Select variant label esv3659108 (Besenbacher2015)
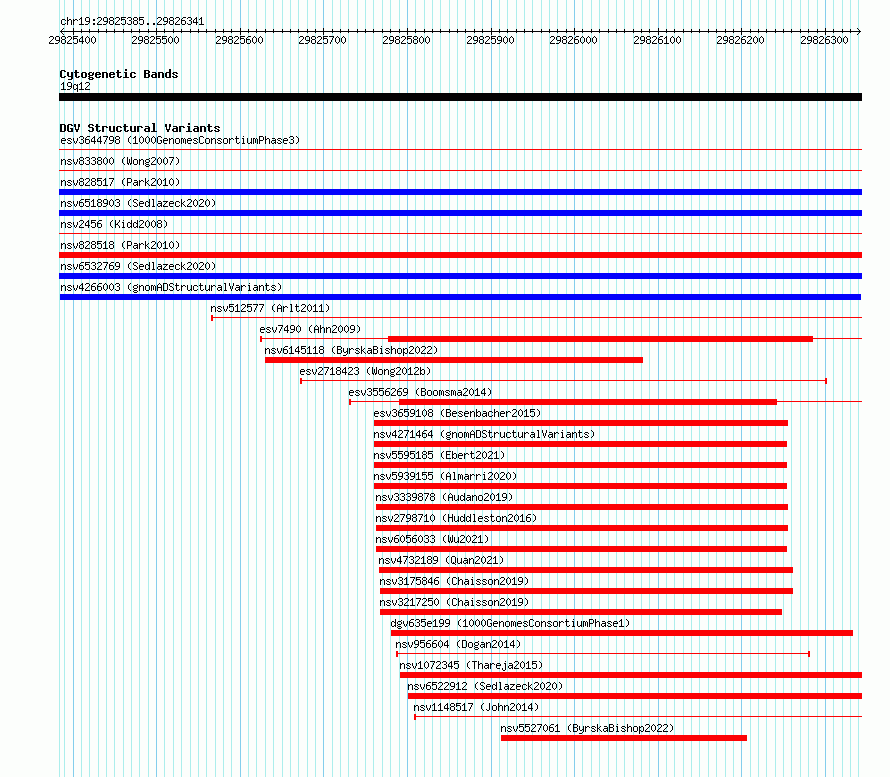The image size is (890, 777). (x=457, y=413)
